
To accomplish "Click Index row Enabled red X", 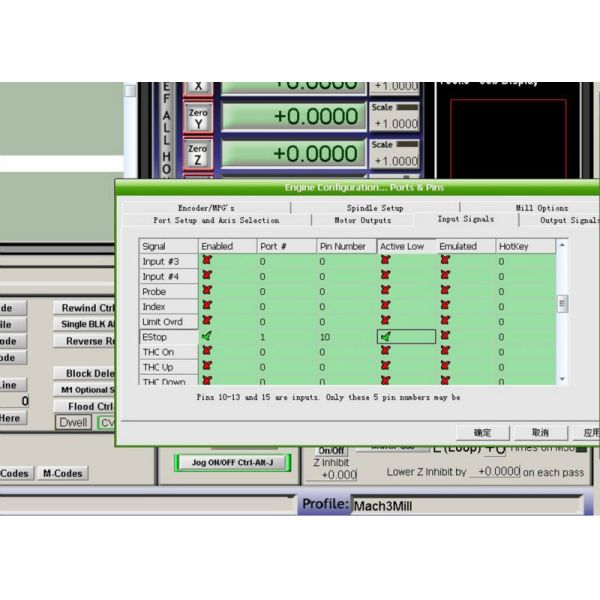I will coord(207,306).
